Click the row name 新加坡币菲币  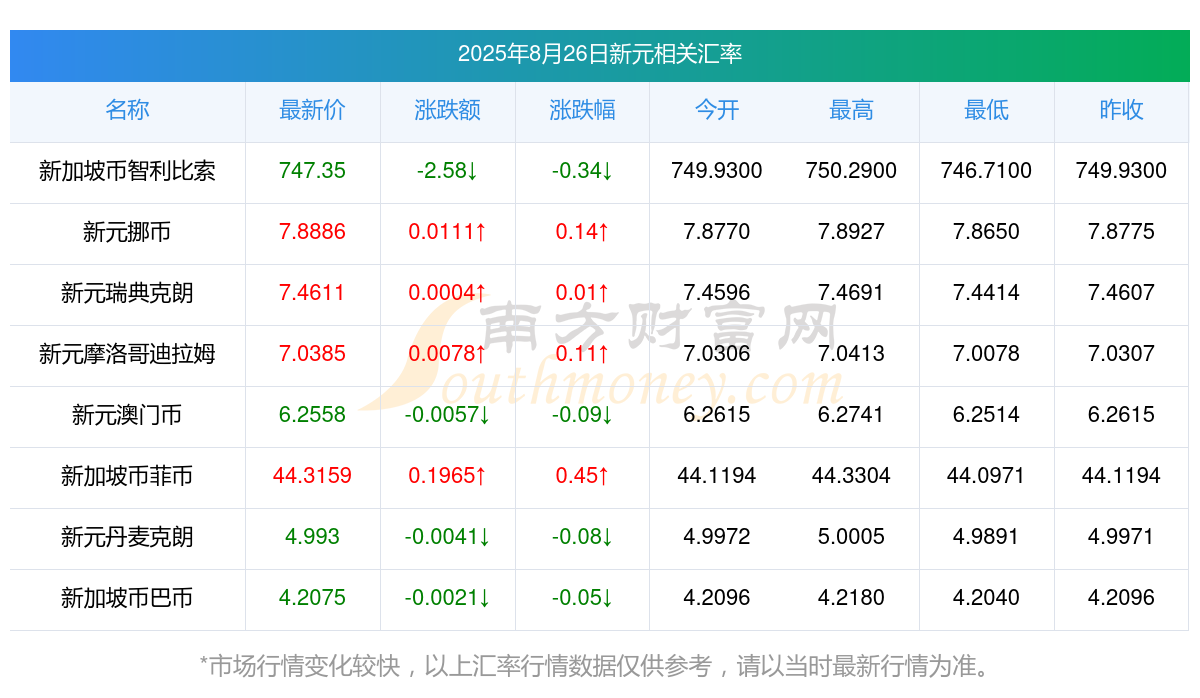pos(127,476)
